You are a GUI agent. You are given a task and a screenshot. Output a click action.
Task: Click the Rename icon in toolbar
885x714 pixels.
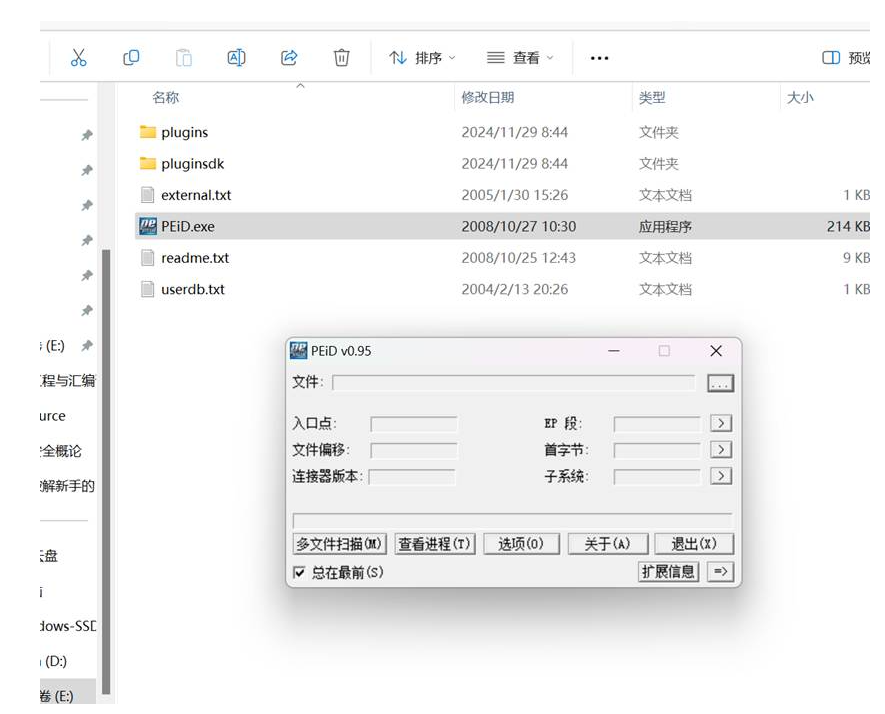[x=236, y=58]
